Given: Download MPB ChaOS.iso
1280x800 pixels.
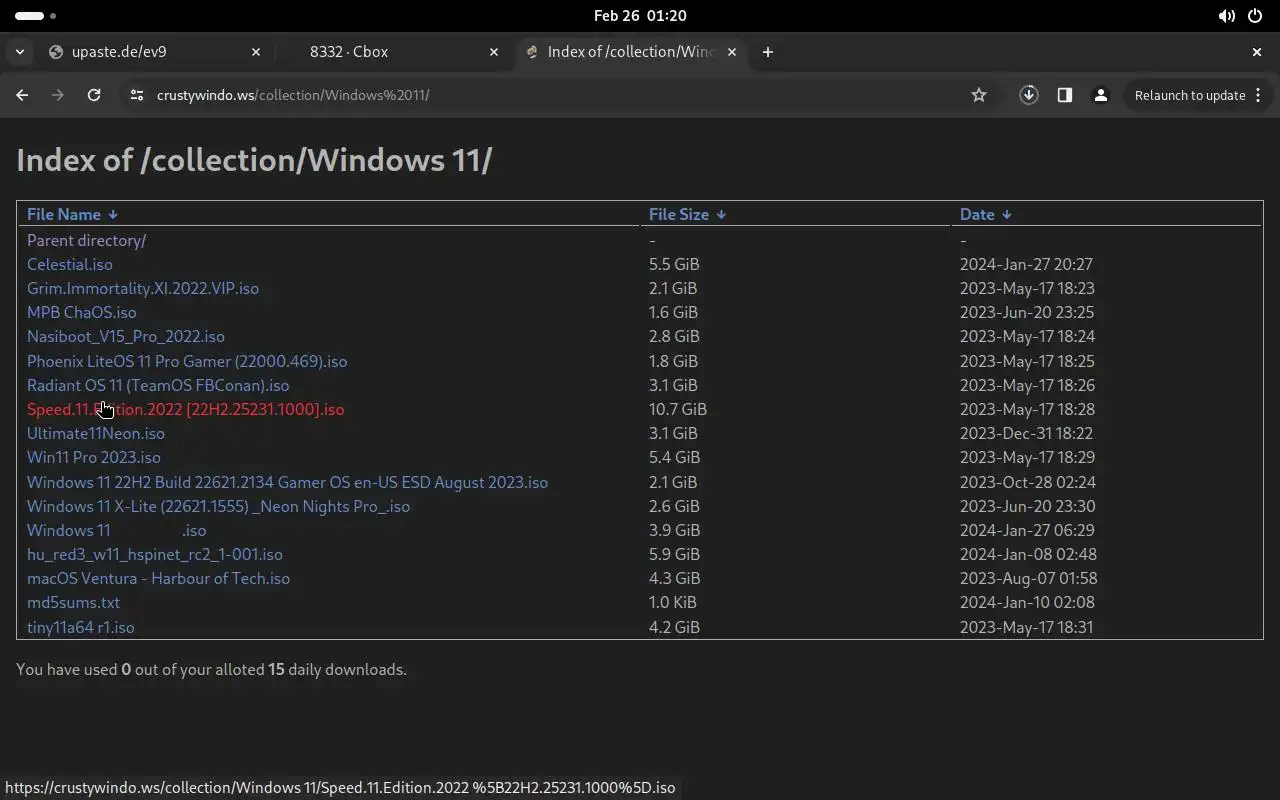Looking at the screenshot, I should tap(82, 312).
